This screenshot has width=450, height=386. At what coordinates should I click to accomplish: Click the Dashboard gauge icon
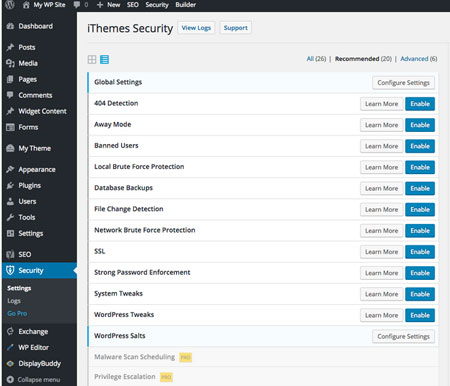(x=10, y=26)
